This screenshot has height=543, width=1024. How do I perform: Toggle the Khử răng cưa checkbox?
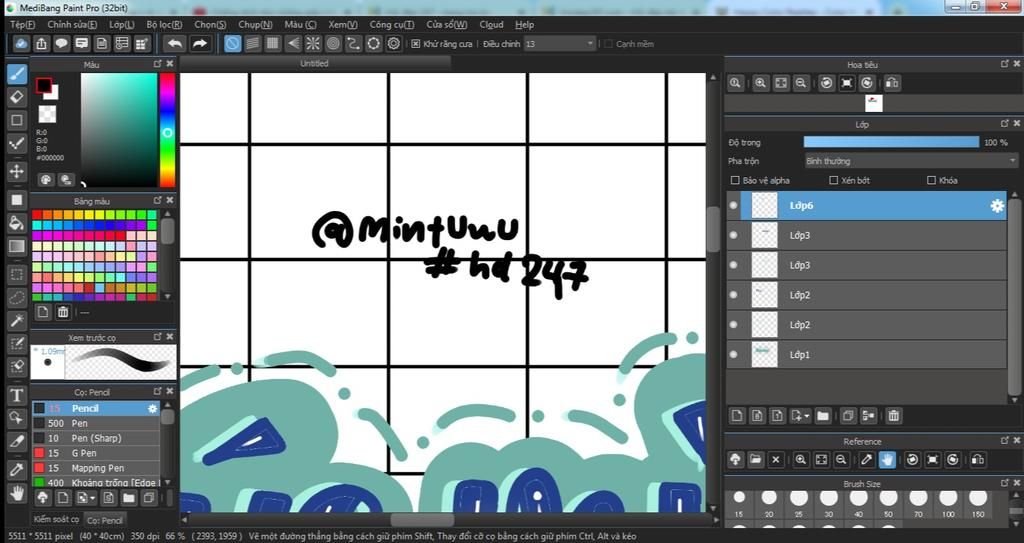tap(415, 44)
